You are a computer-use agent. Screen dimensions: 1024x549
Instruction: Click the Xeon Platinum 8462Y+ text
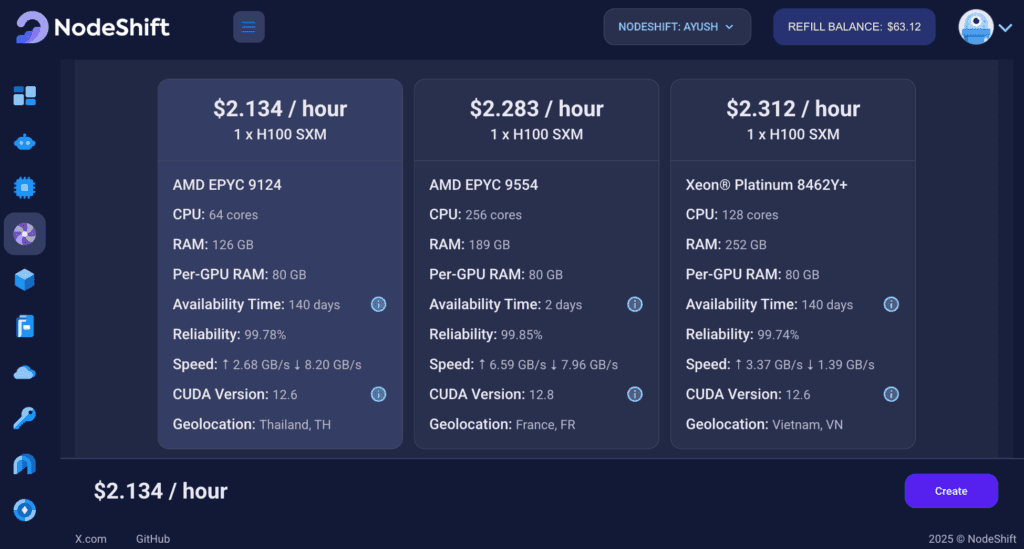767,185
